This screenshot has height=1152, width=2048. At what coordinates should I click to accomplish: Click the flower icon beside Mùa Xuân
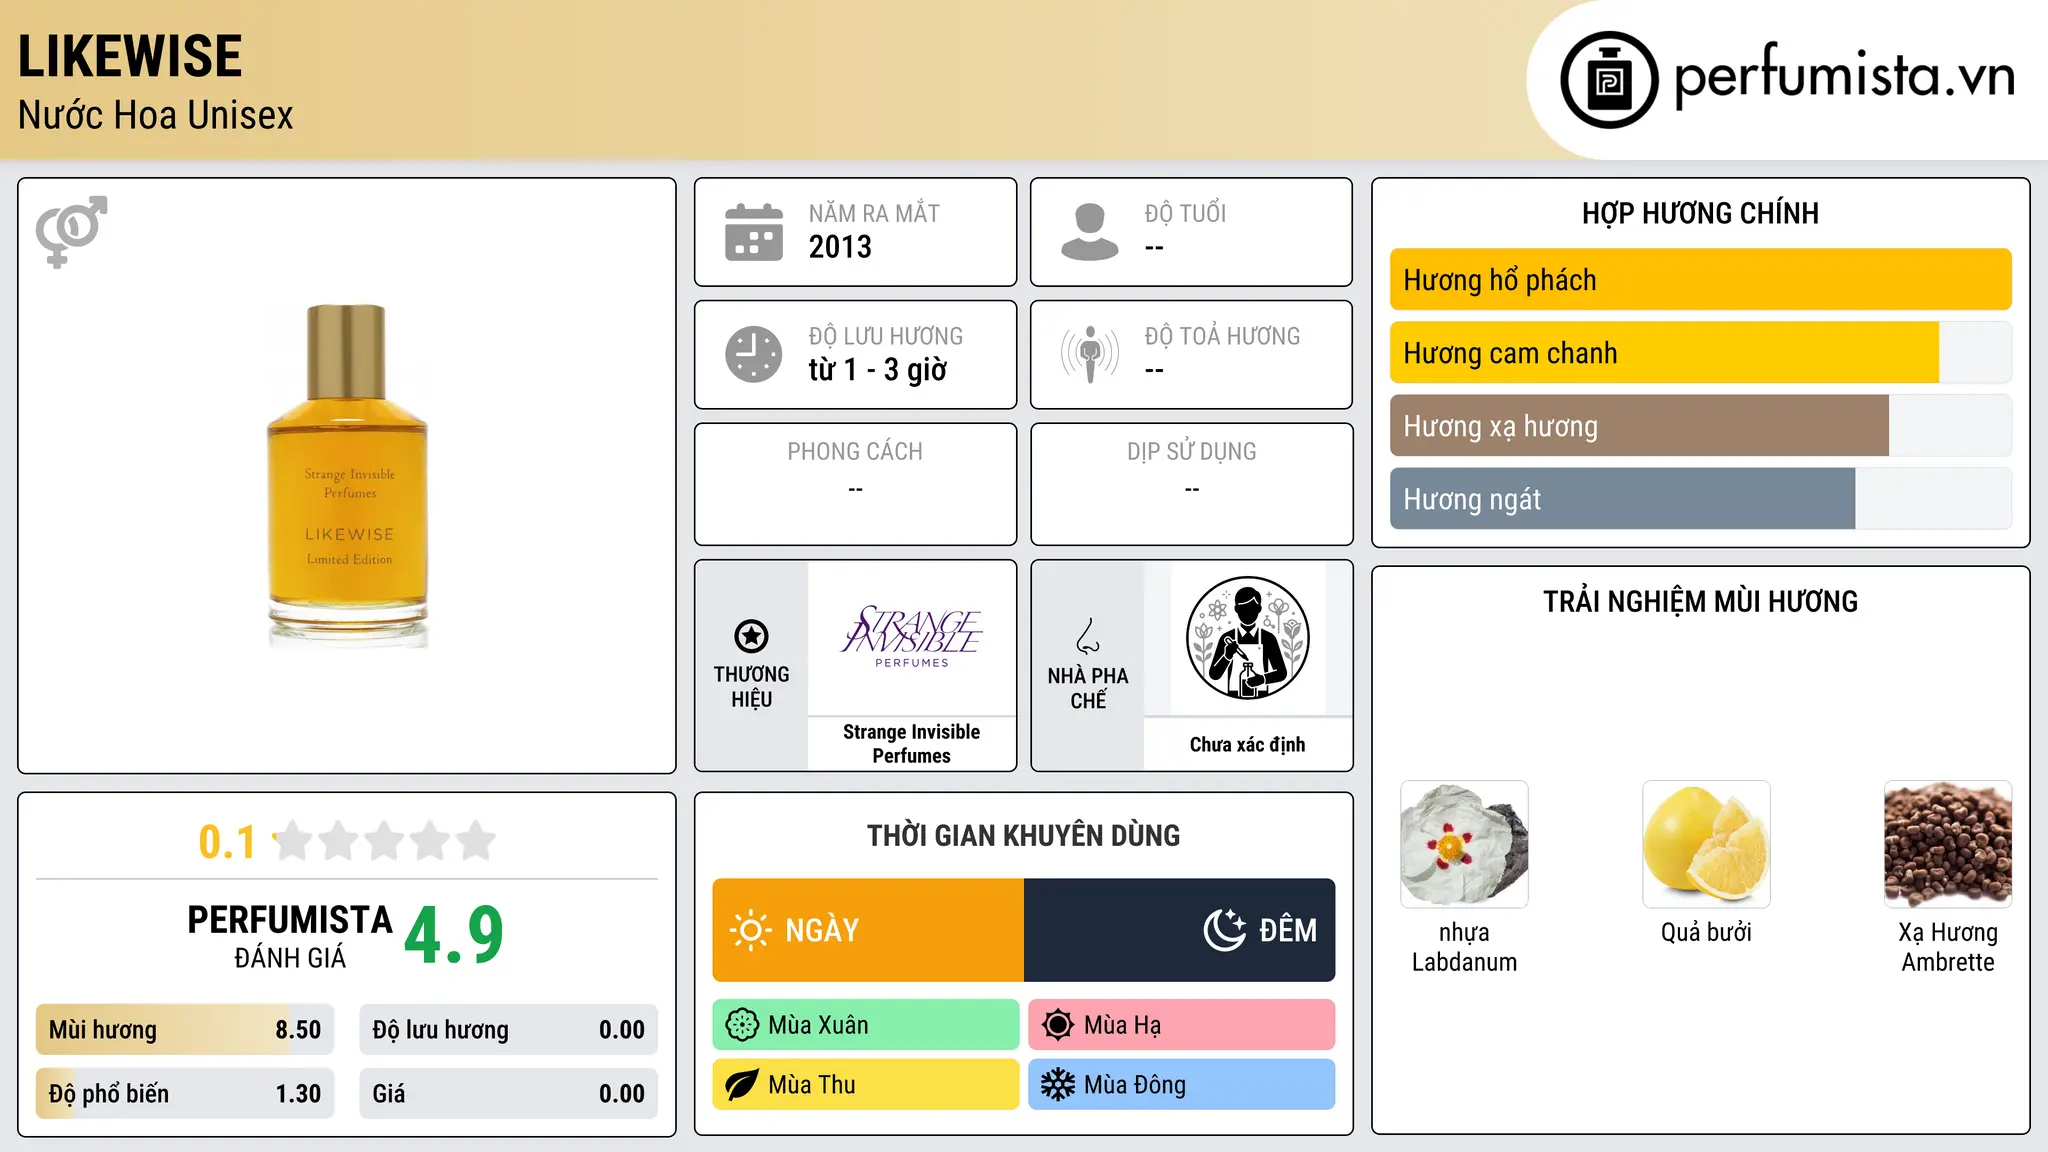click(x=742, y=1025)
